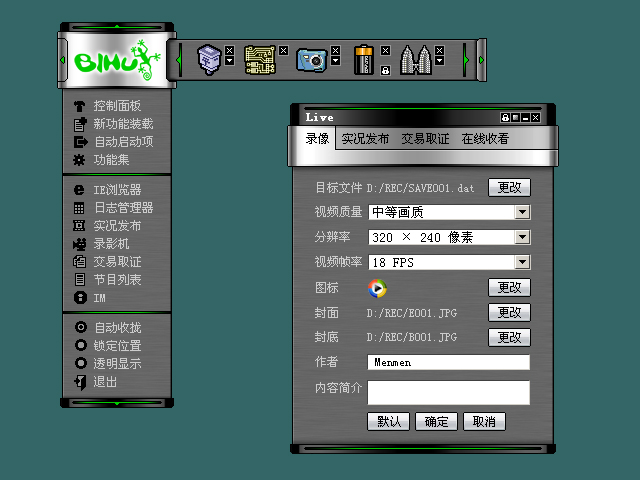Click the exit door icon beside 退出
The image size is (640, 480).
point(80,382)
